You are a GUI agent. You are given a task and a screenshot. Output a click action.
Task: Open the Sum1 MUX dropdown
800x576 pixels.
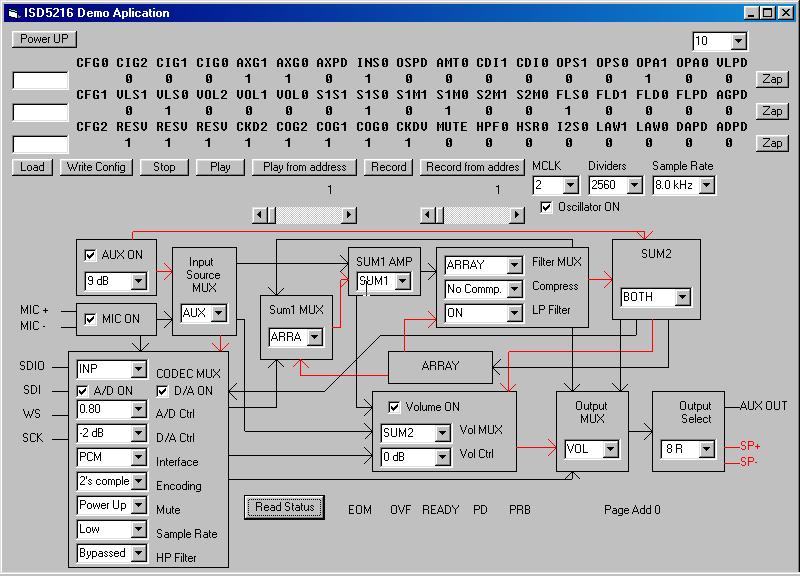point(314,337)
